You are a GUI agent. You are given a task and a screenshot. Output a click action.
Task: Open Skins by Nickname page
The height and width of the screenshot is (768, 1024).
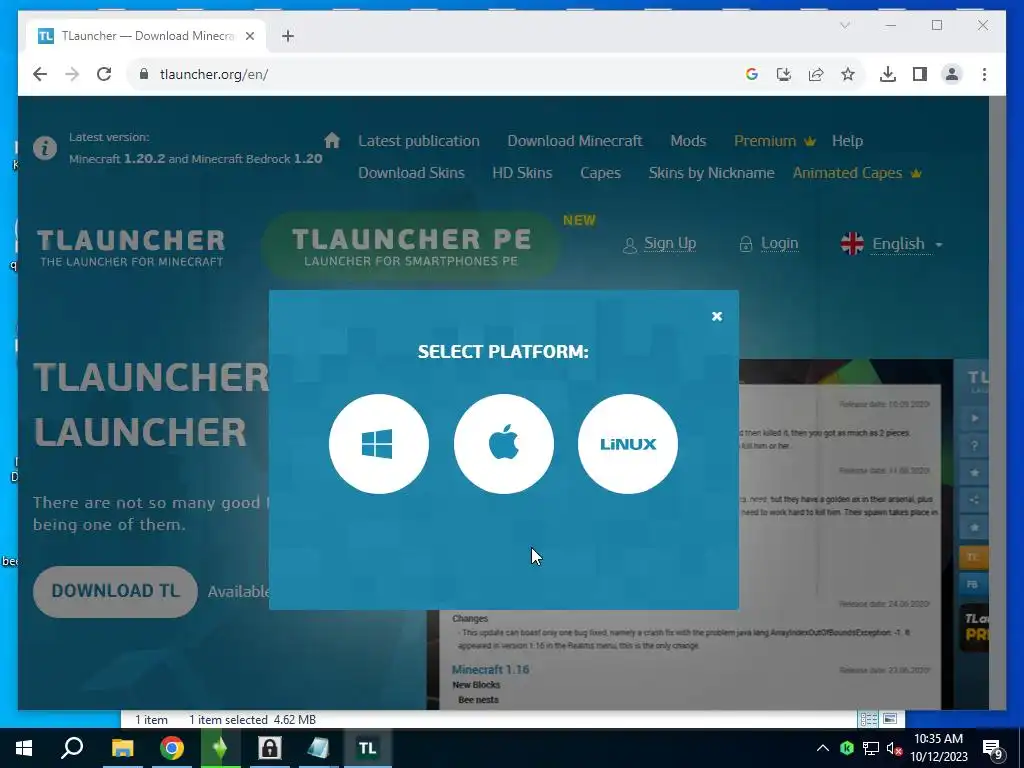coord(711,173)
